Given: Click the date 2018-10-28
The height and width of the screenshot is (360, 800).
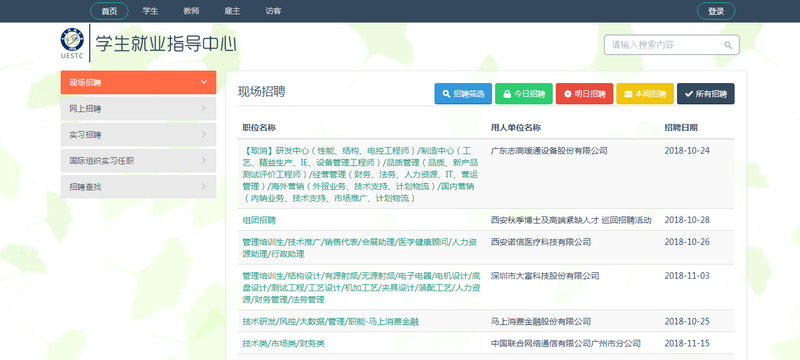Looking at the screenshot, I should click(x=687, y=220).
